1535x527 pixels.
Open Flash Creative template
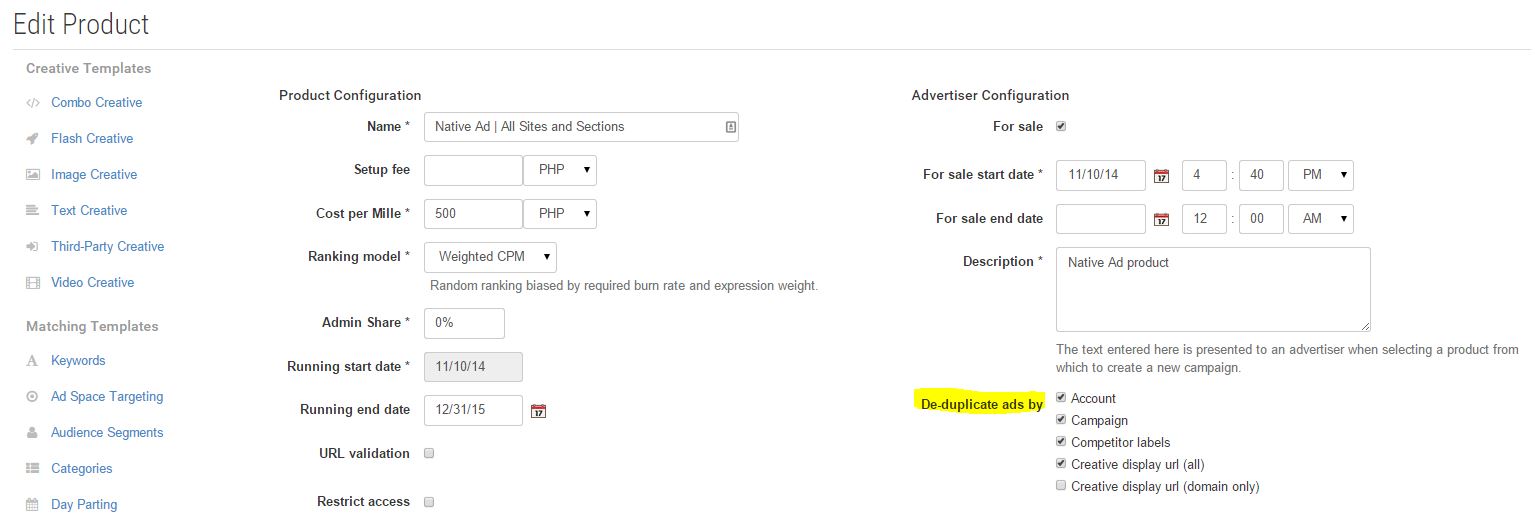pos(92,138)
